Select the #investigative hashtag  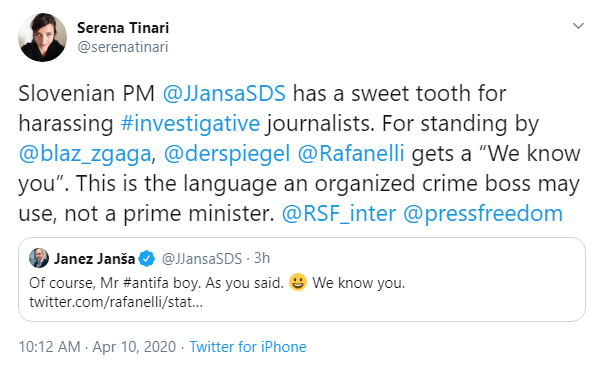[x=190, y=123]
